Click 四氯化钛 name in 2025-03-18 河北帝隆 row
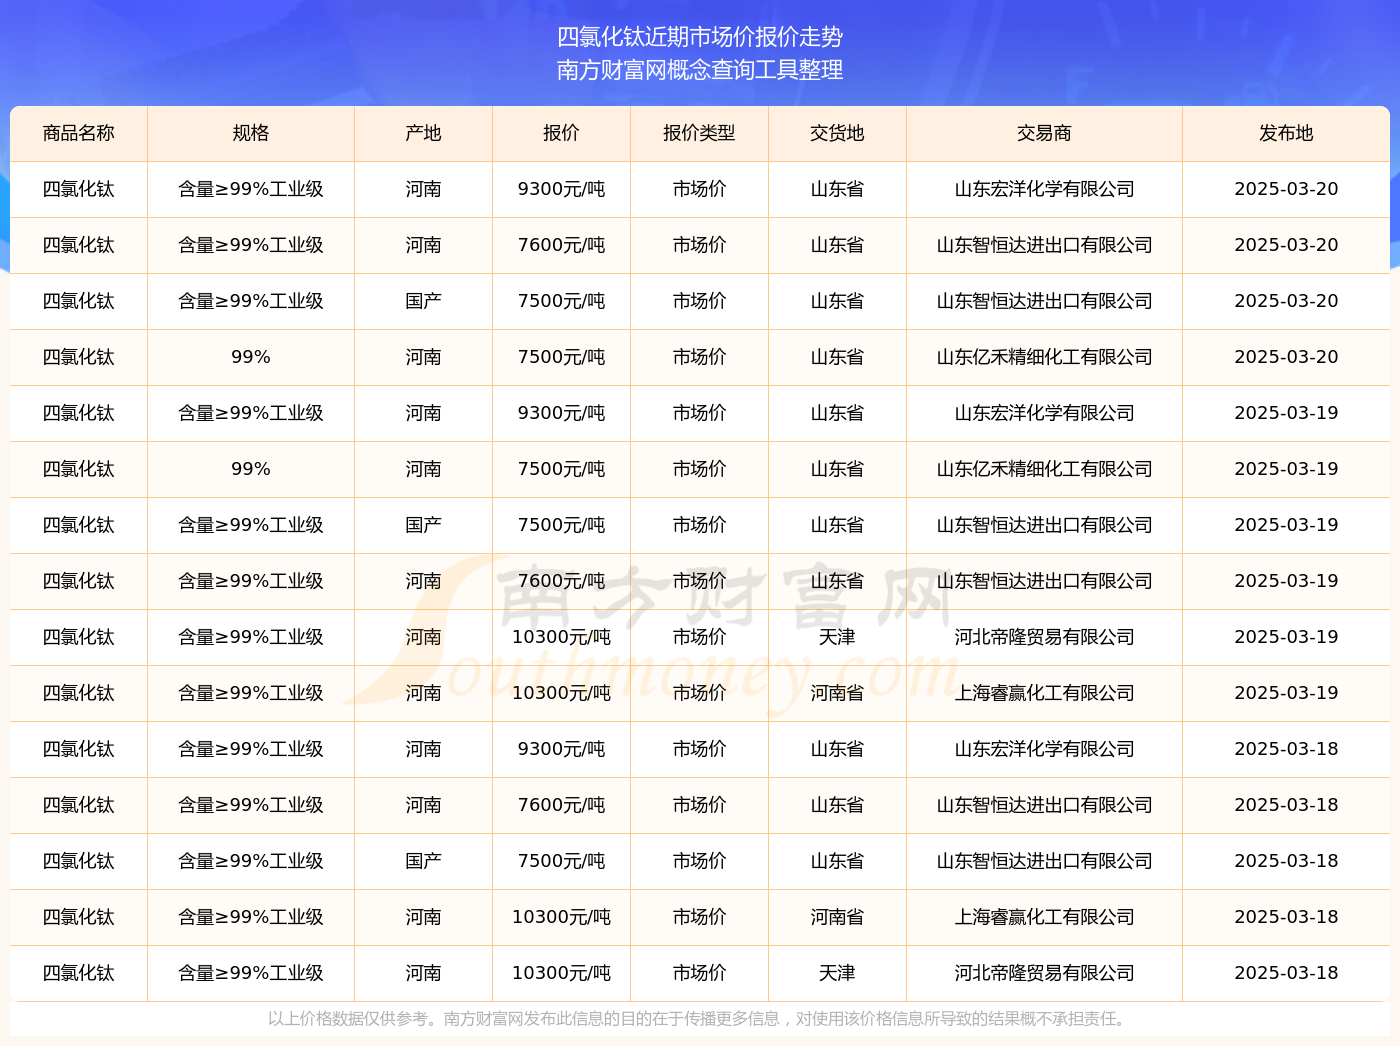The width and height of the screenshot is (1400, 1046). 79,973
